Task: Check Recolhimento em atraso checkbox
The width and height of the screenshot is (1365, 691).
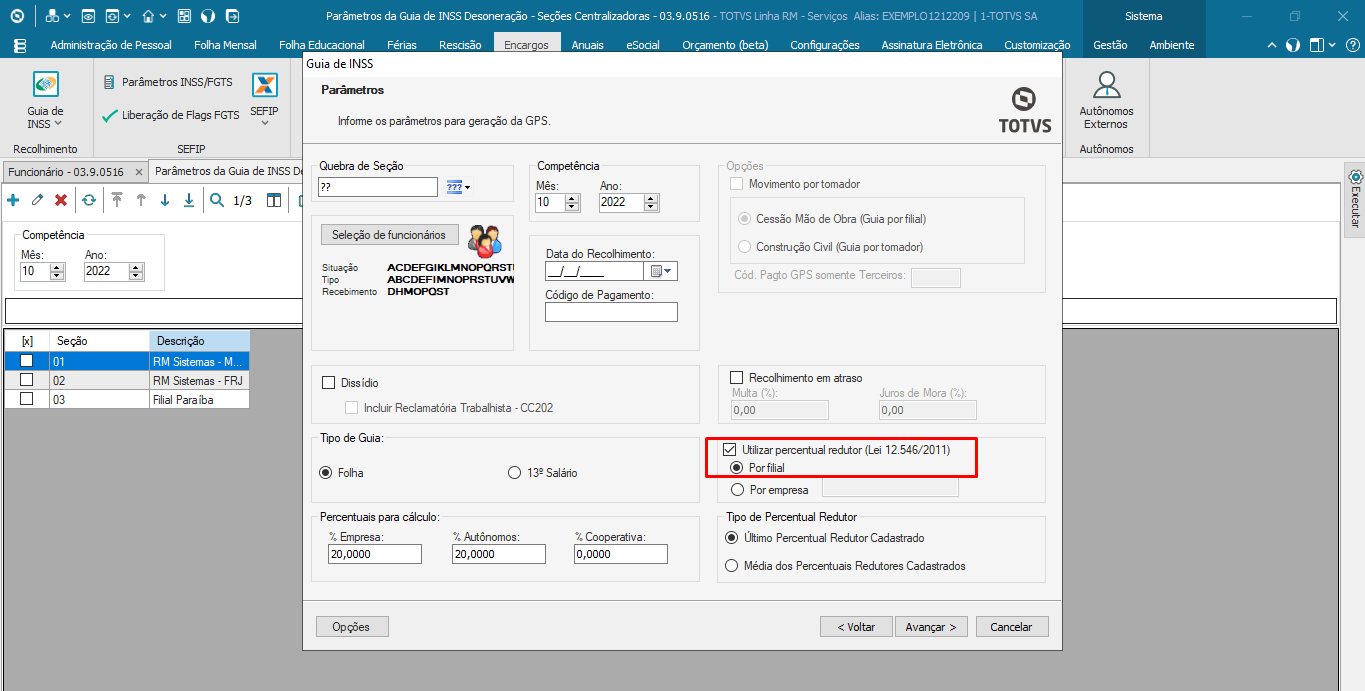Action: click(x=737, y=378)
